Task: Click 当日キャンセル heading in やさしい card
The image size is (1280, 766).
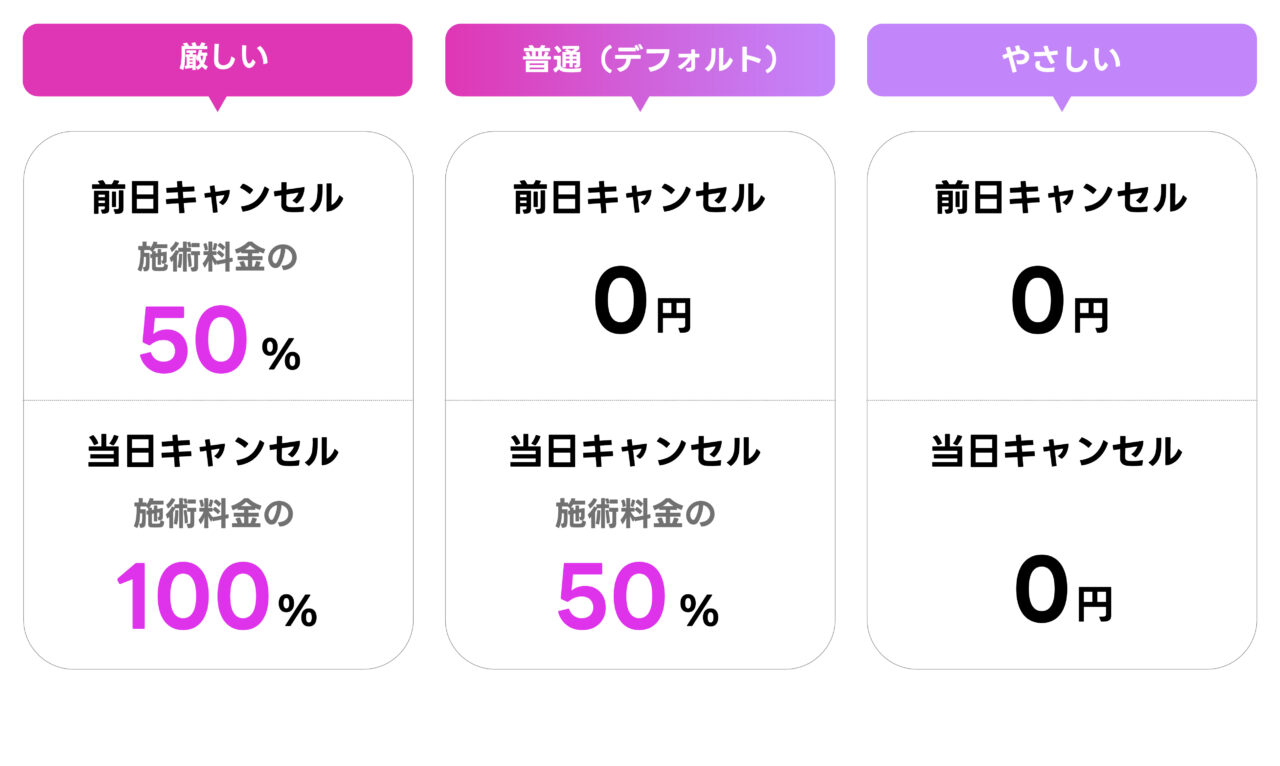Action: point(1057,452)
